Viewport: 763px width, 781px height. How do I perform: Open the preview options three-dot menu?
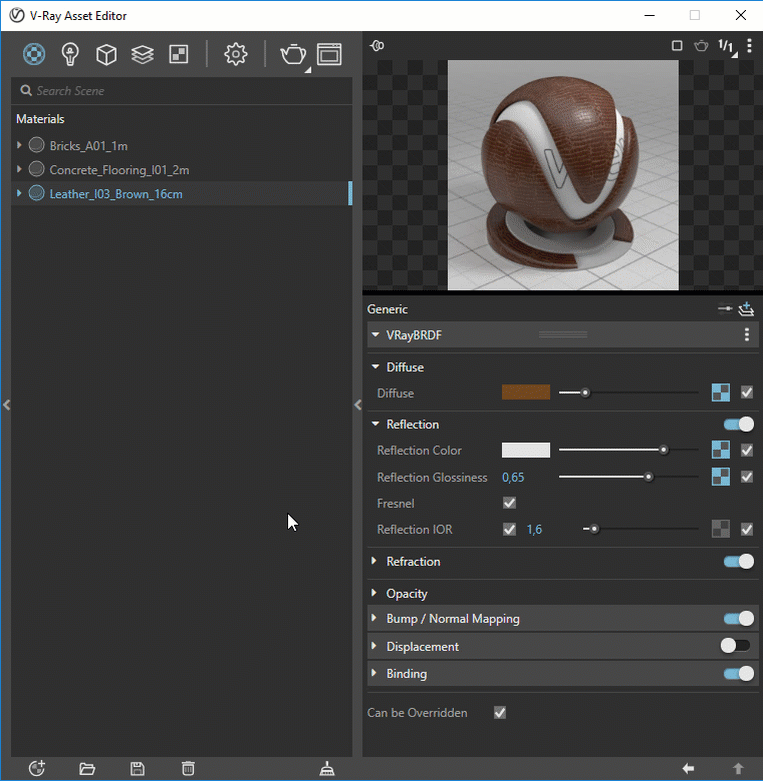[749, 46]
